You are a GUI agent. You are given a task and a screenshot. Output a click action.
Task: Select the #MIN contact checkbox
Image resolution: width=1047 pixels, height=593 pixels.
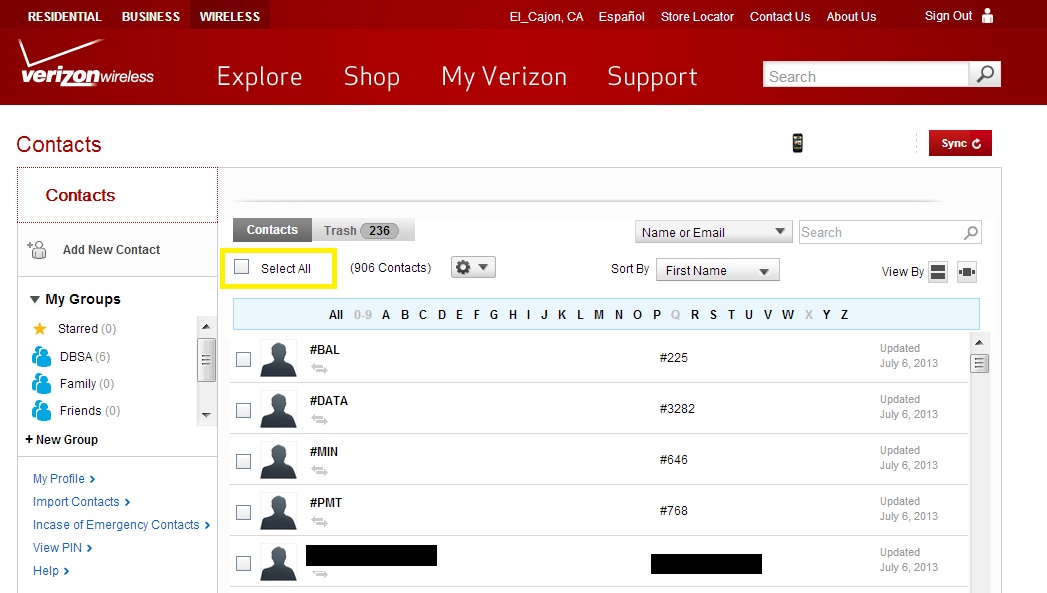tap(243, 461)
